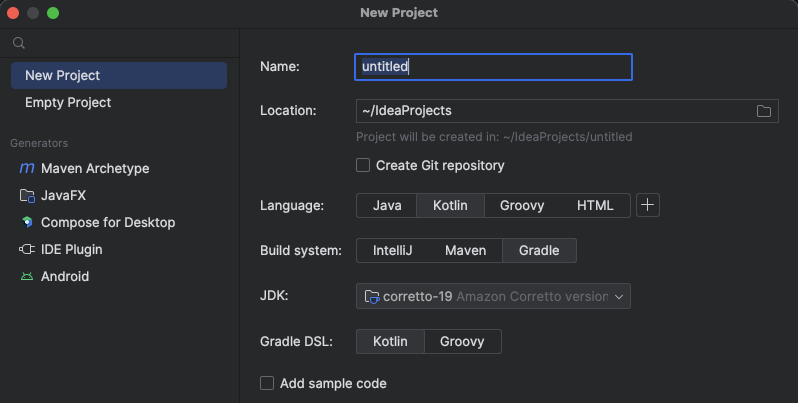
Task: Click the Compose for Desktop icon
Action: click(x=27, y=222)
